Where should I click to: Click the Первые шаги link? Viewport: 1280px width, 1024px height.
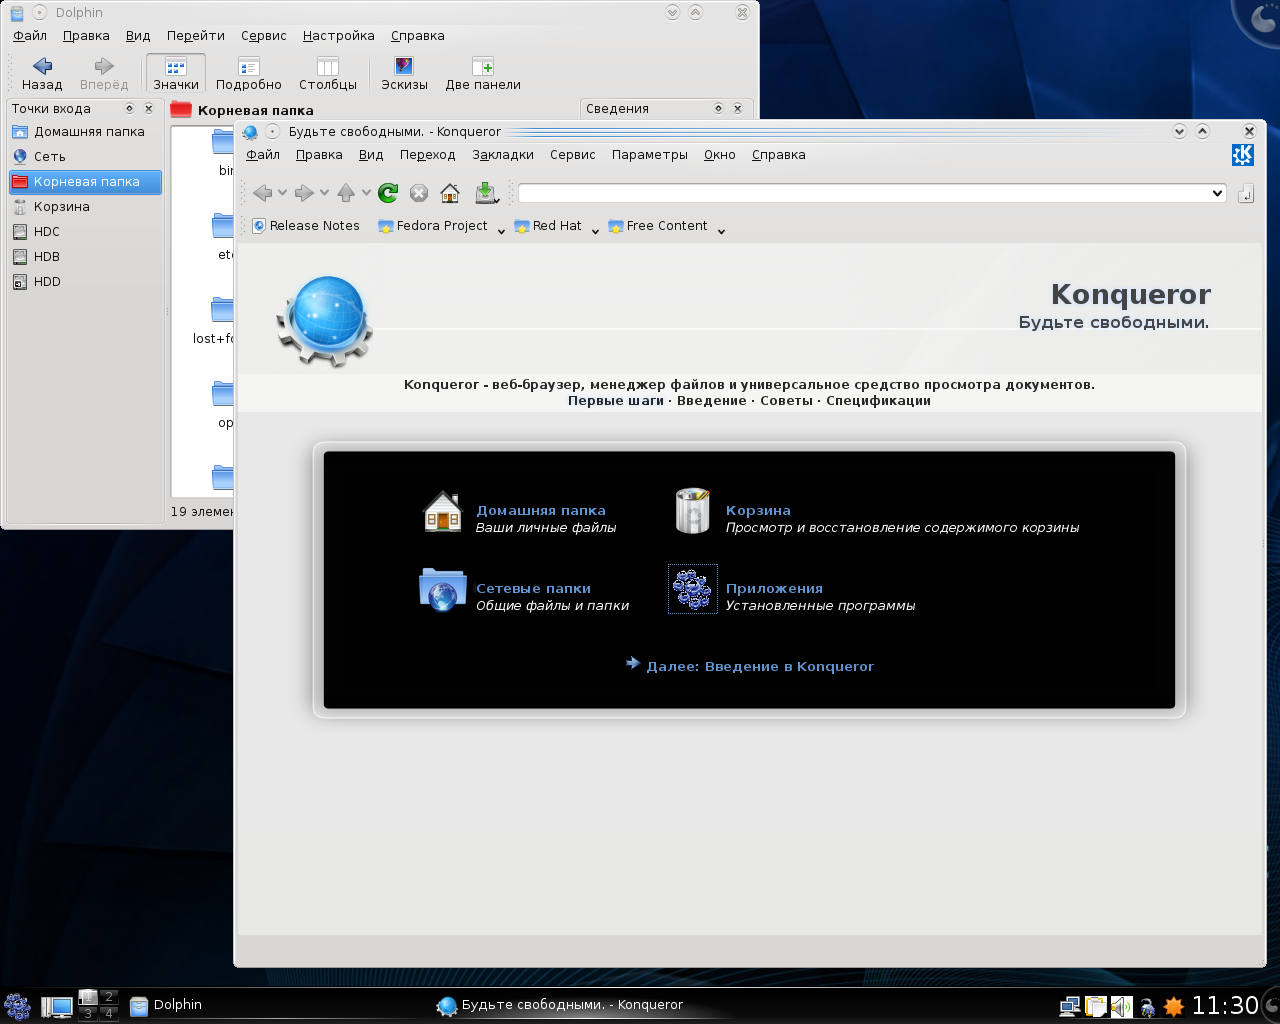(x=616, y=401)
